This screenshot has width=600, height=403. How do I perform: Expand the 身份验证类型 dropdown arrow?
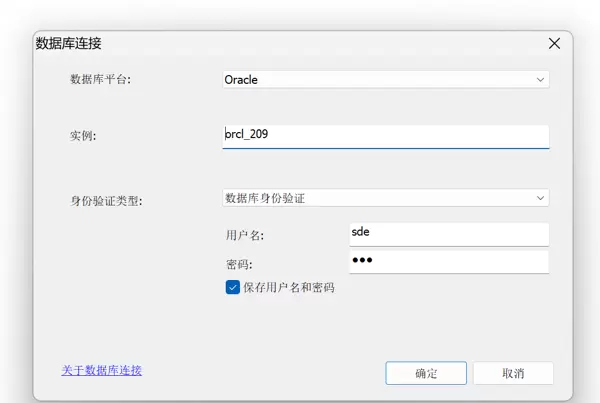coord(540,198)
